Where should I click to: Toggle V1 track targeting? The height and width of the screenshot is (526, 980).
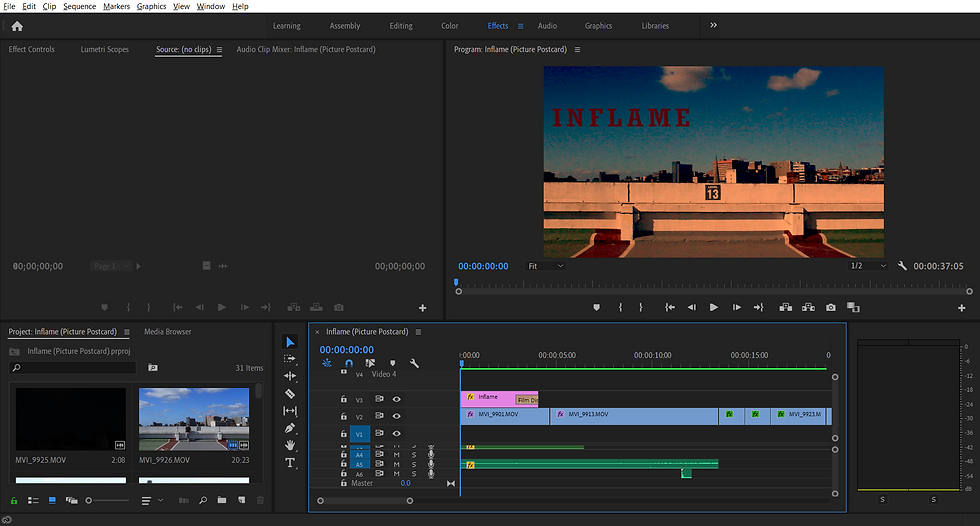click(359, 434)
